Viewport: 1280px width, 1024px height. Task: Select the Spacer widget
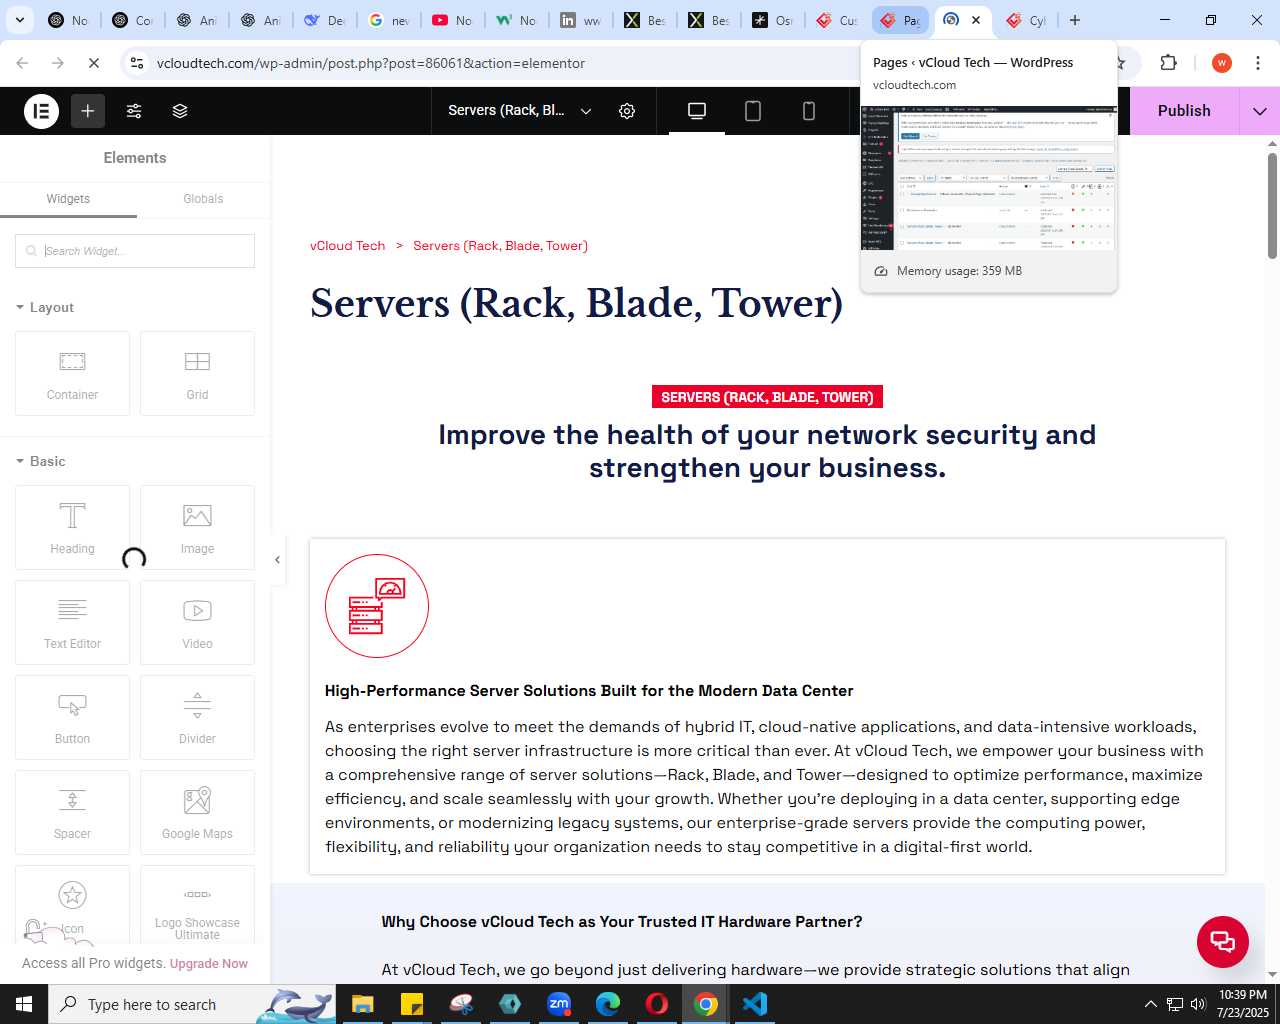pos(72,812)
